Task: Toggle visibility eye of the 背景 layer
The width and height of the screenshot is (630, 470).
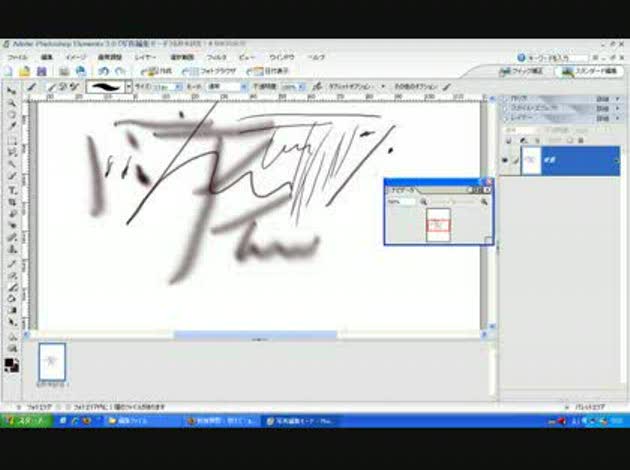Action: [x=505, y=160]
